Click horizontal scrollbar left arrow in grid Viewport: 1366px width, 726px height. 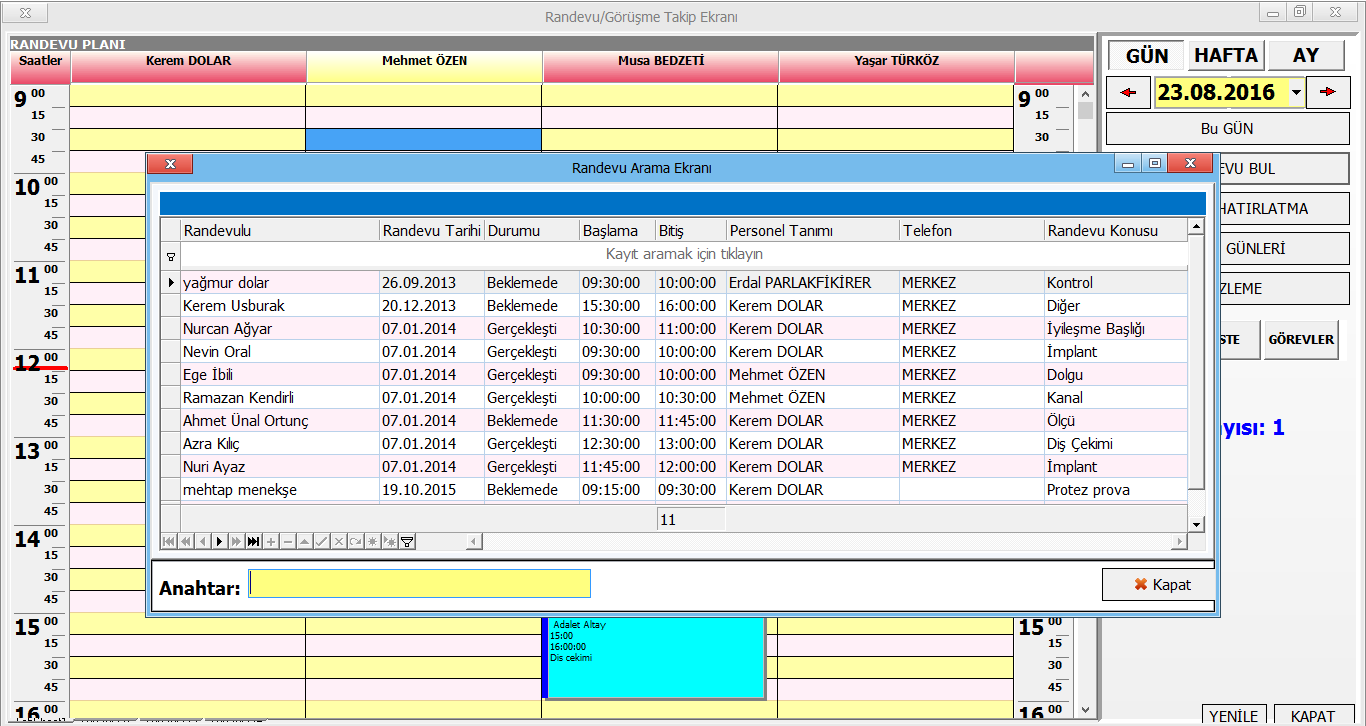pos(472,541)
